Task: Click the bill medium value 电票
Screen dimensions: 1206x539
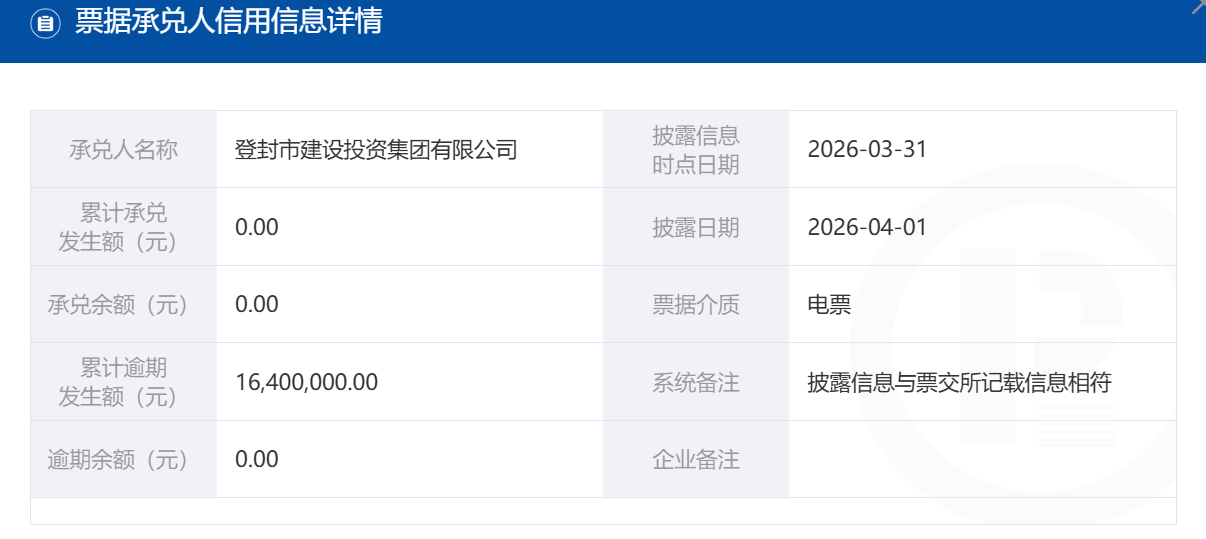Action: (x=829, y=304)
